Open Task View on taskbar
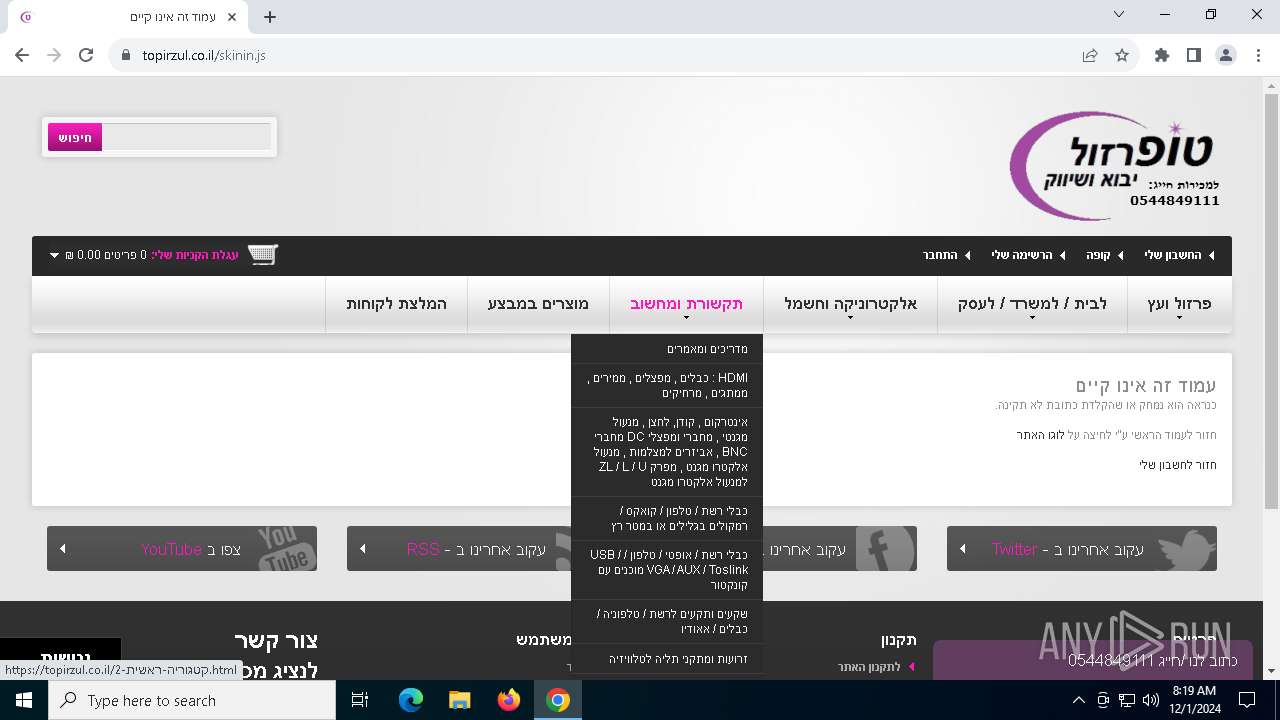The image size is (1280, 720). (x=360, y=700)
